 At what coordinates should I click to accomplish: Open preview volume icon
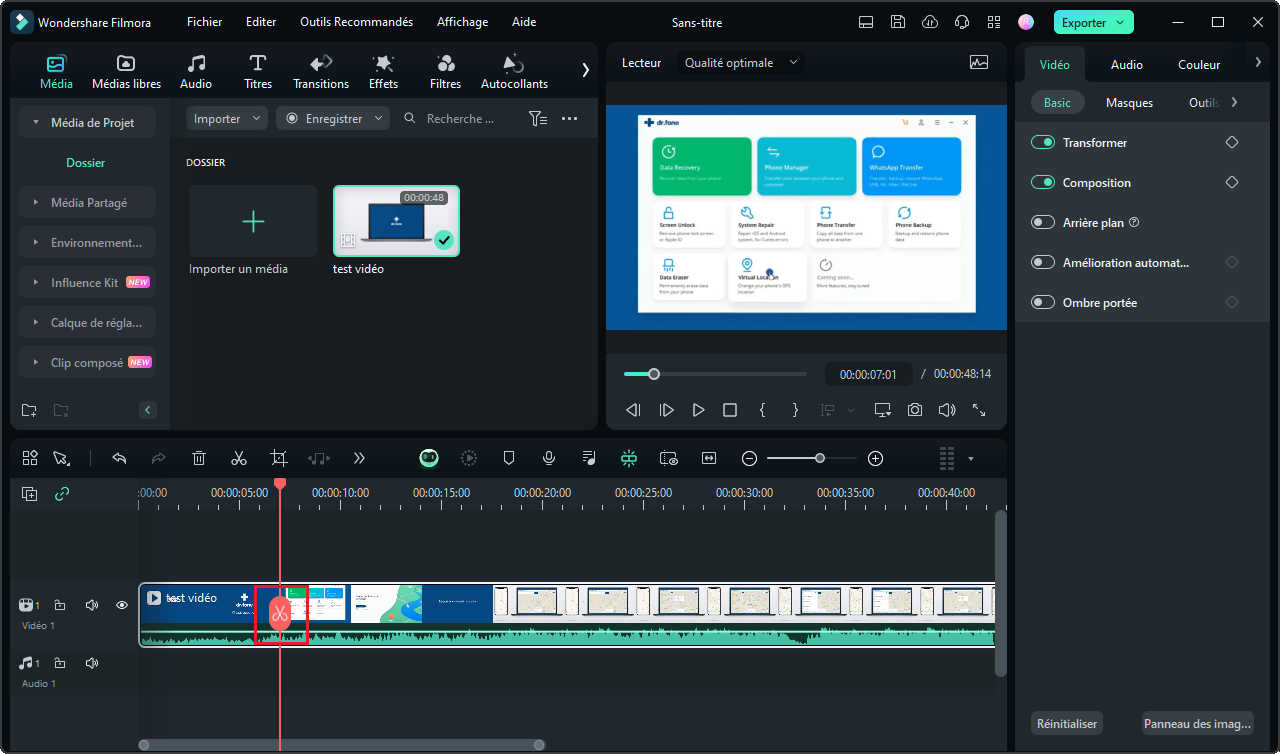pos(947,410)
